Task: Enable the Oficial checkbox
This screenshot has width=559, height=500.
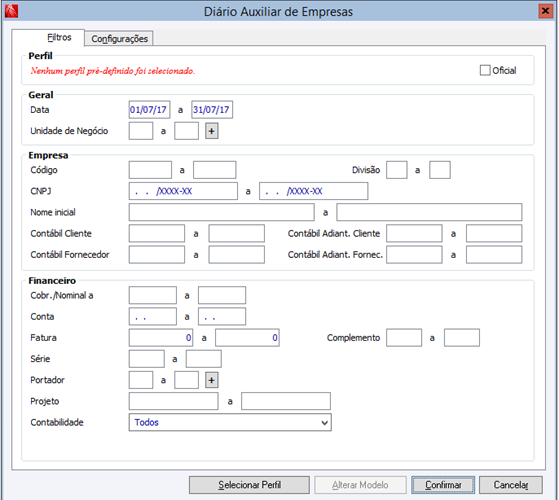Action: 485,70
